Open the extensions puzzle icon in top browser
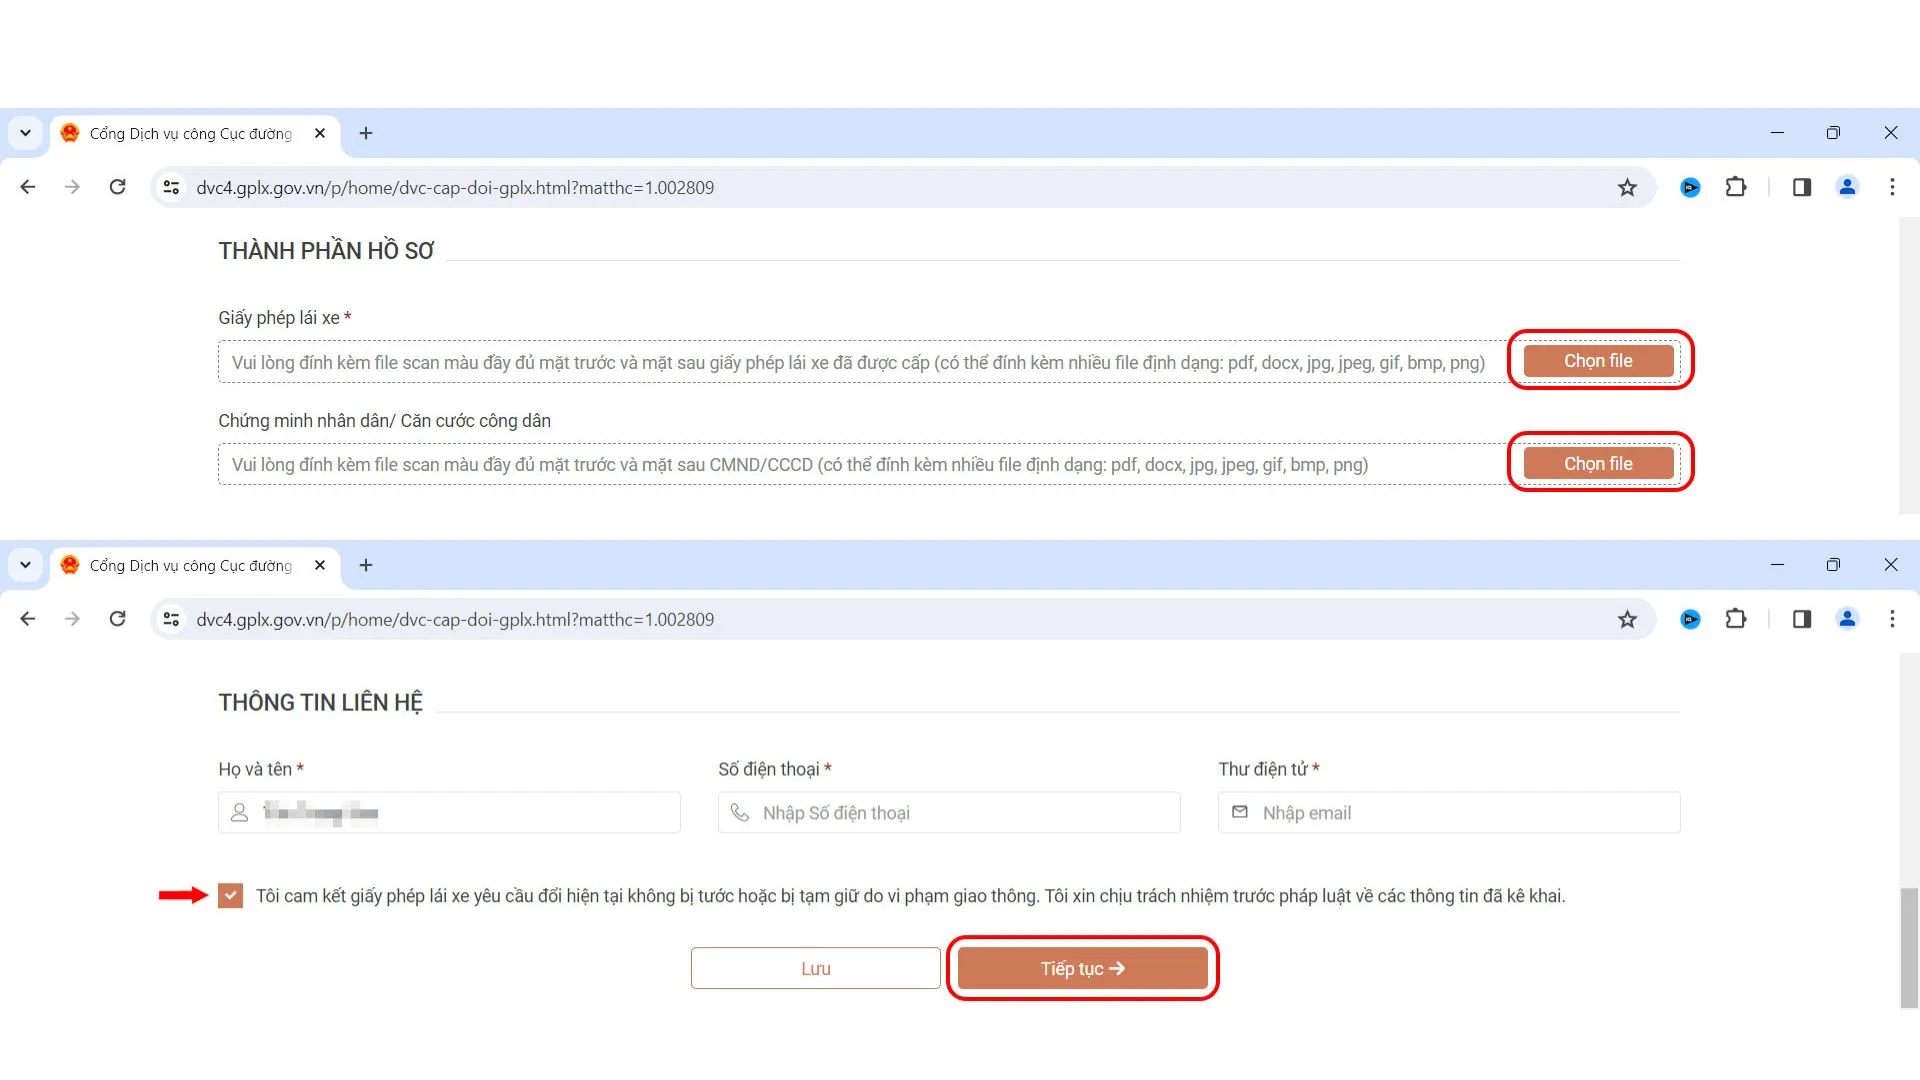Viewport: 1920px width, 1080px height. click(1736, 187)
